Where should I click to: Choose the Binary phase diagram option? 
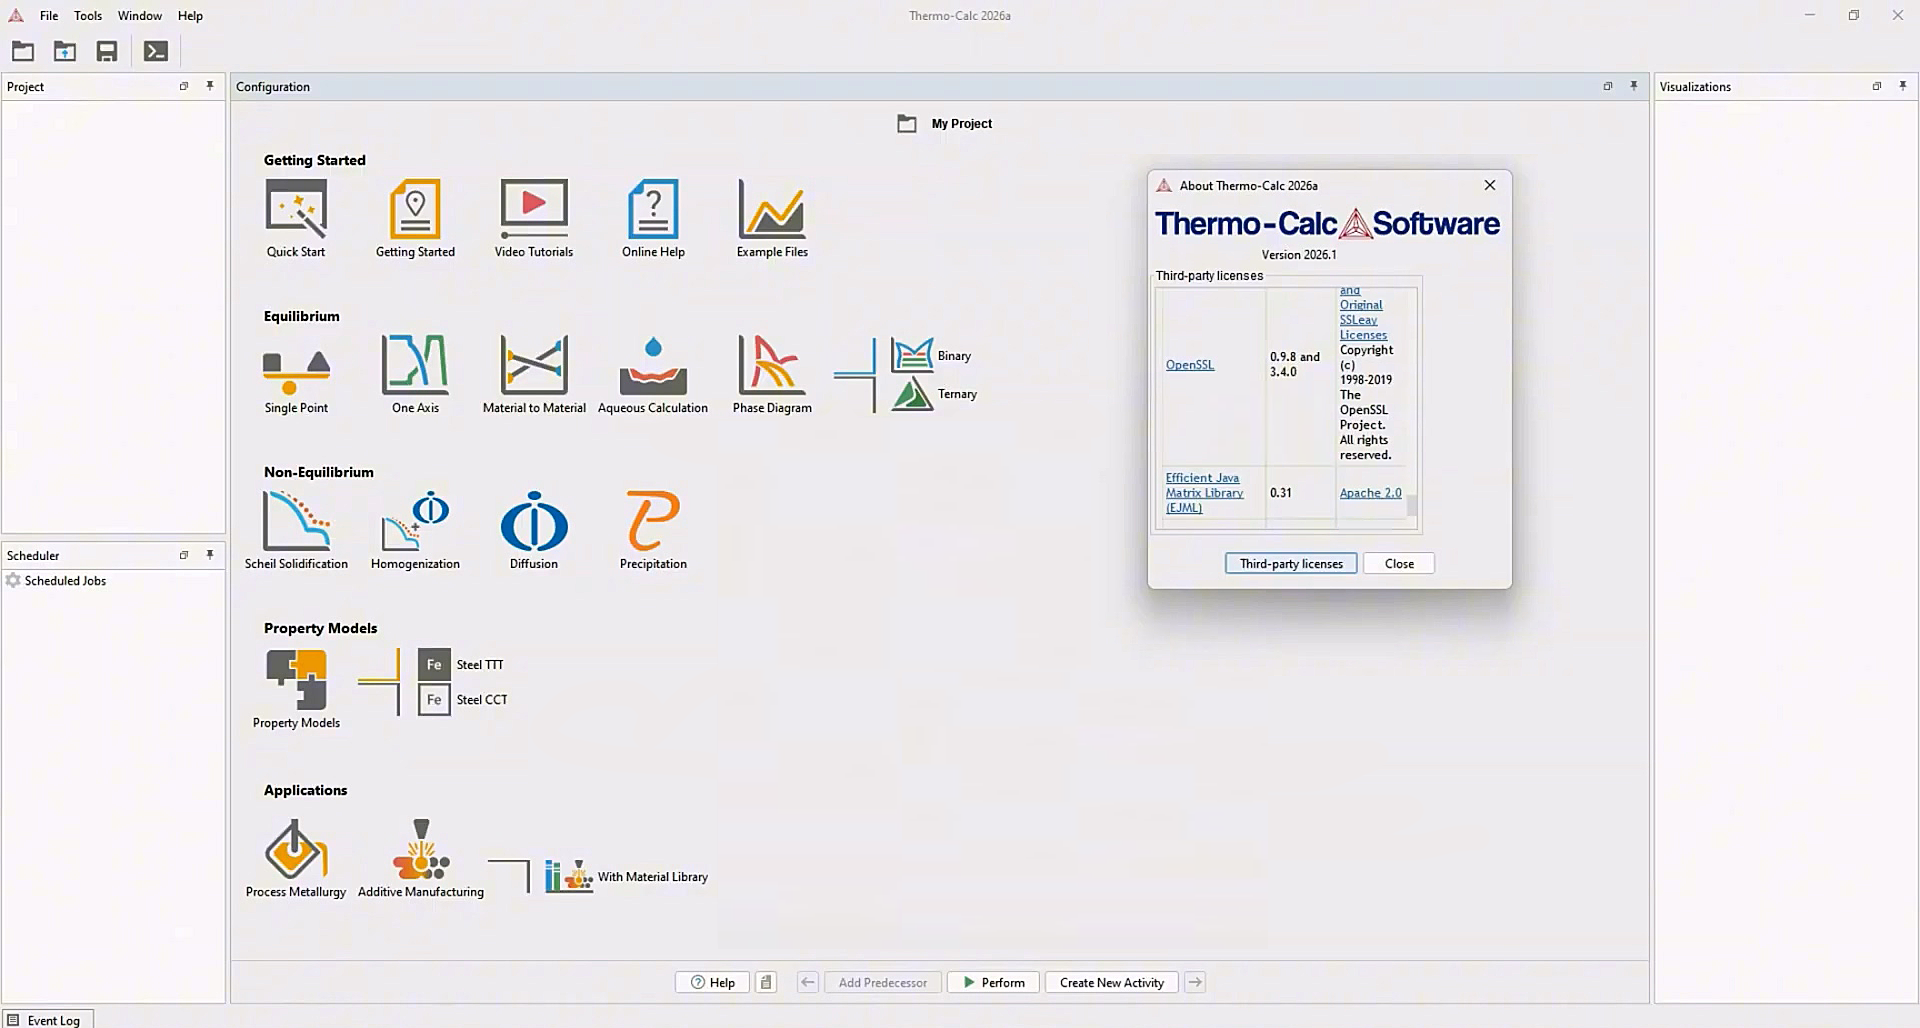pyautogui.click(x=931, y=355)
